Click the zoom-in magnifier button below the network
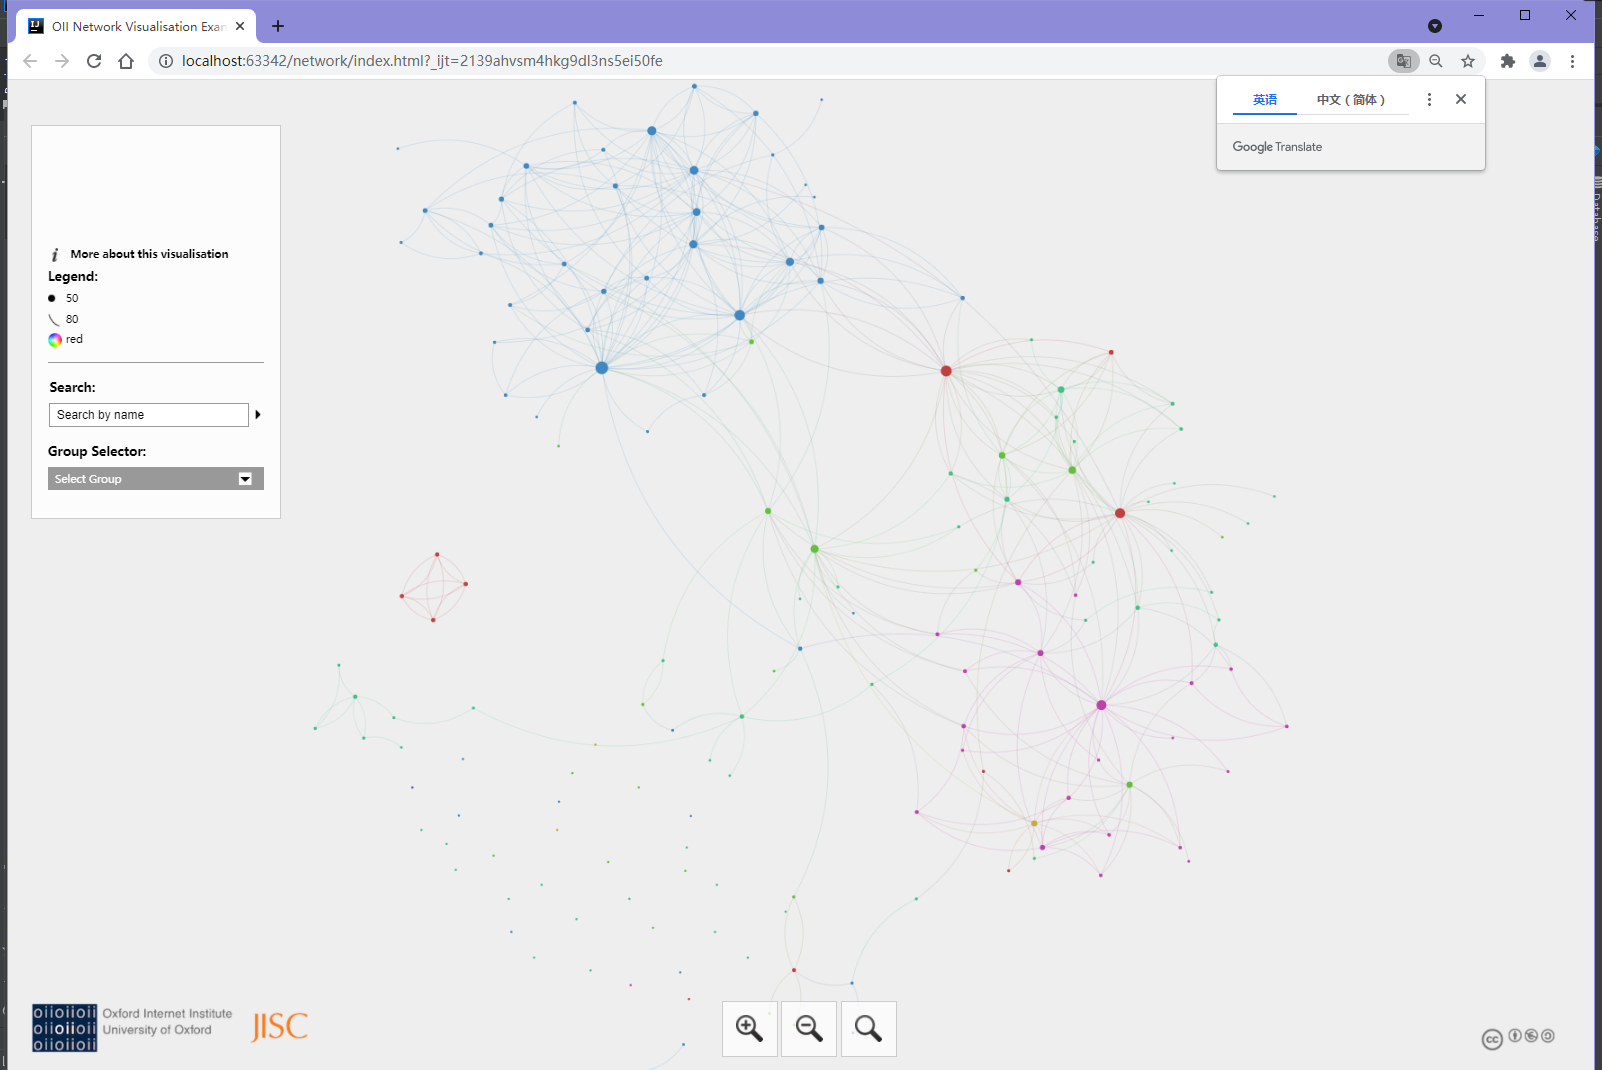 coord(749,1028)
